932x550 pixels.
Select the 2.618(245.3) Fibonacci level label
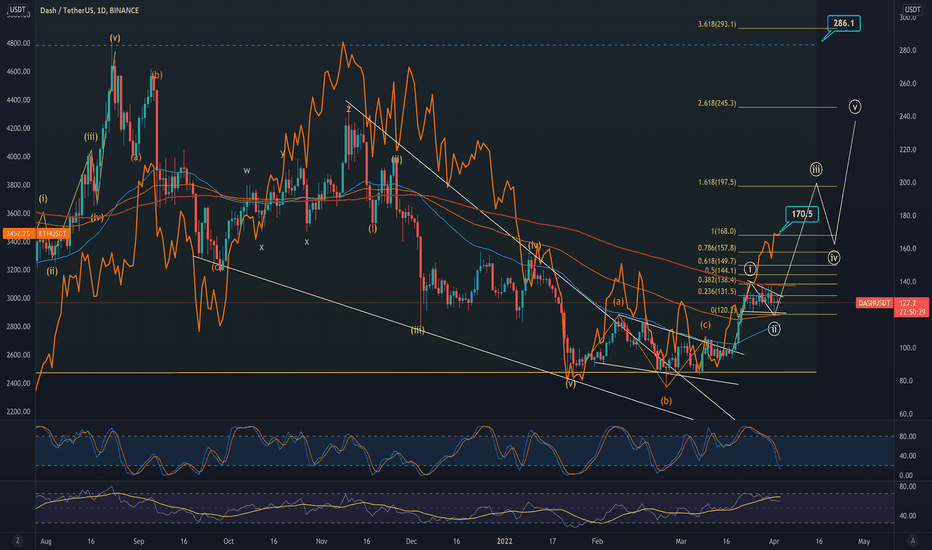click(717, 103)
